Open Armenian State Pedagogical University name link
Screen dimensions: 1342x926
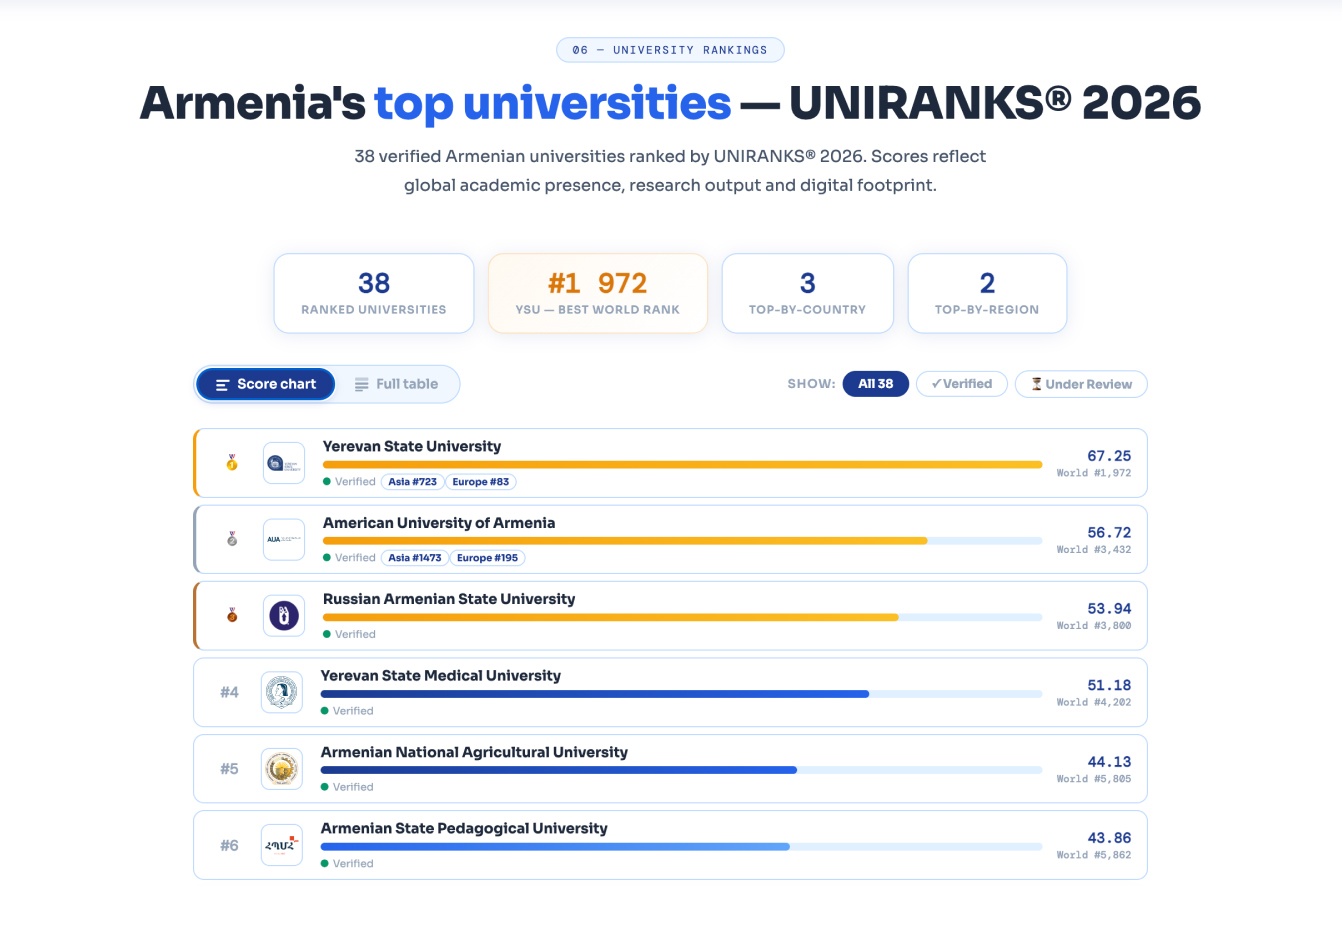tap(464, 828)
